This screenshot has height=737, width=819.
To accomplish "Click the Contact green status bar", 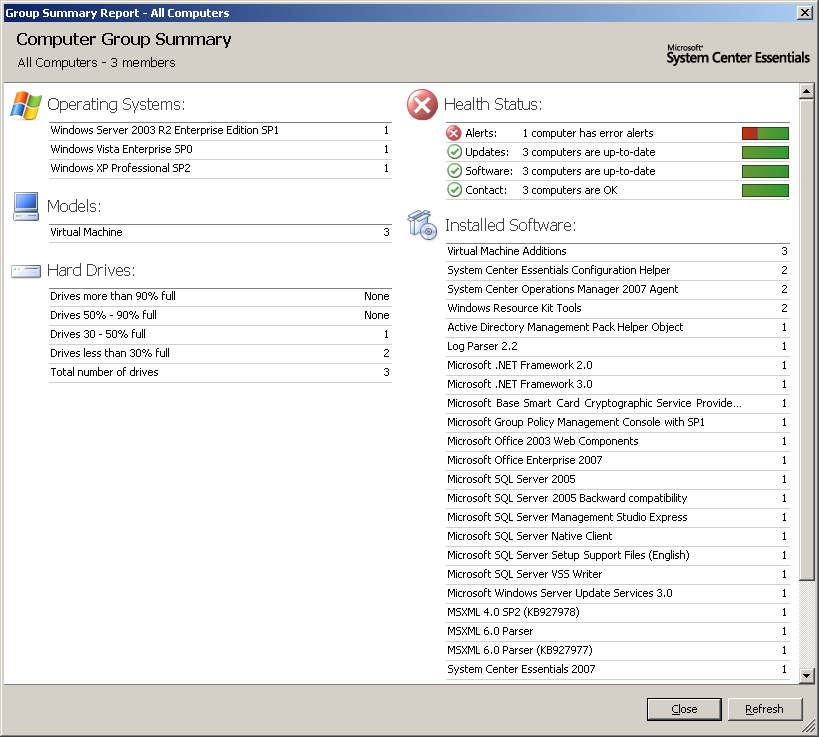I will click(765, 190).
